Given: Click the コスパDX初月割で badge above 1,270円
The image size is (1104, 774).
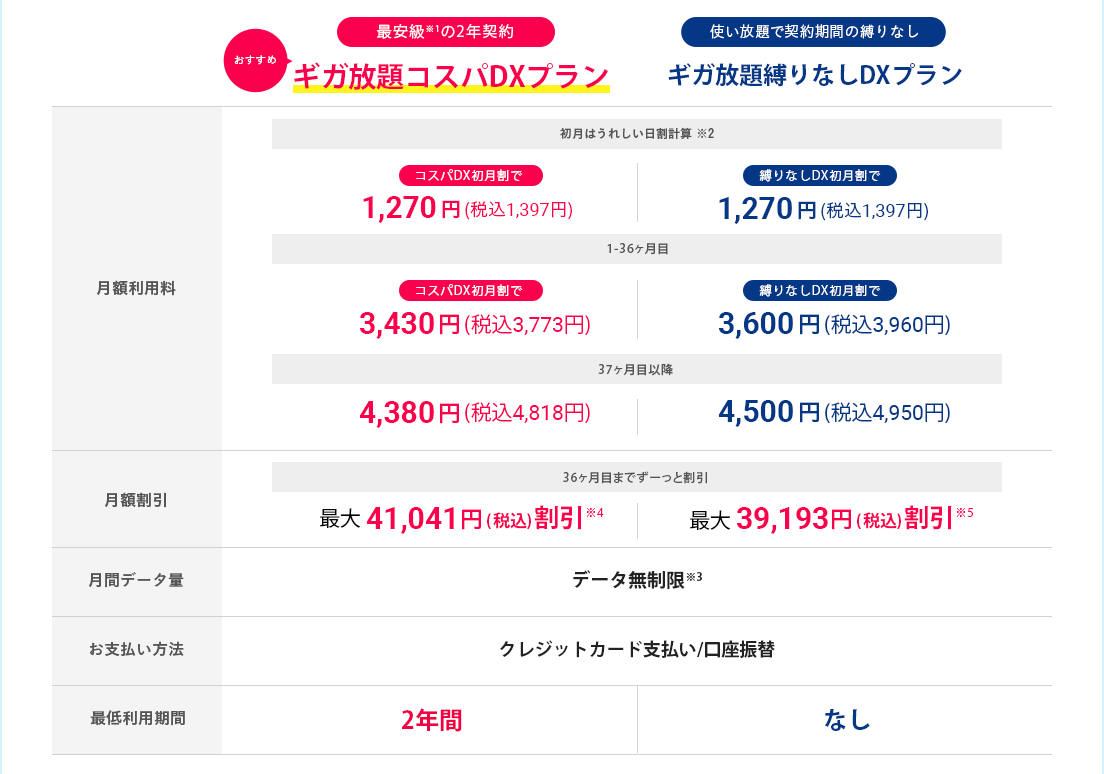Looking at the screenshot, I should 470,176.
